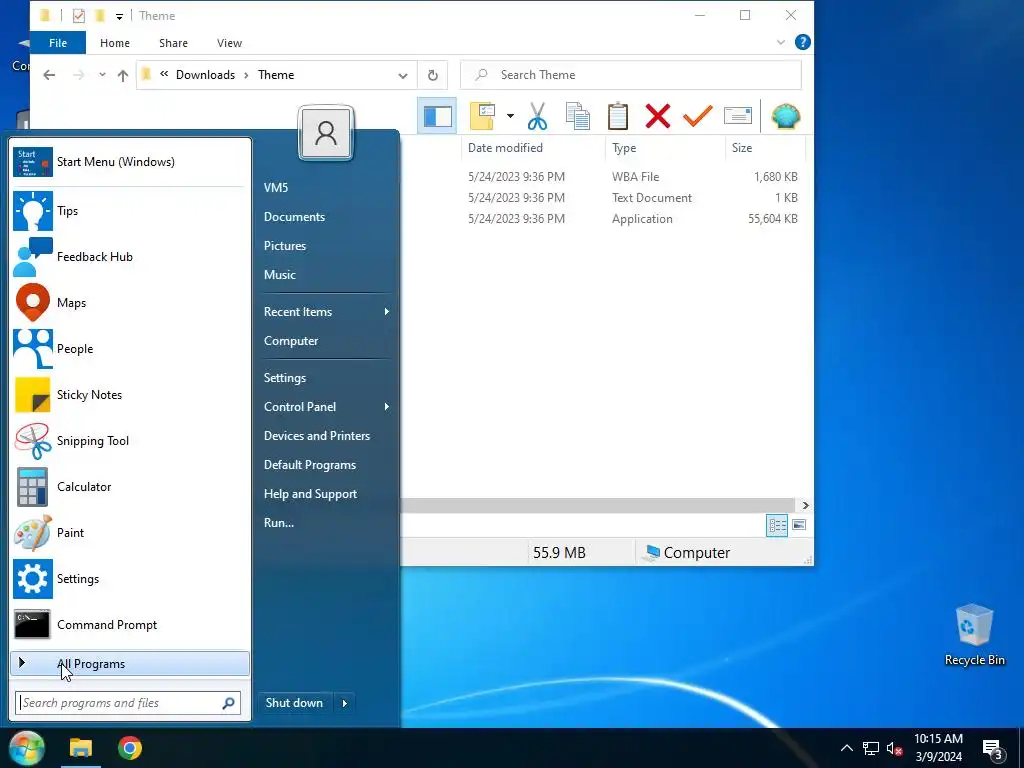Expand All Programs list

130,664
